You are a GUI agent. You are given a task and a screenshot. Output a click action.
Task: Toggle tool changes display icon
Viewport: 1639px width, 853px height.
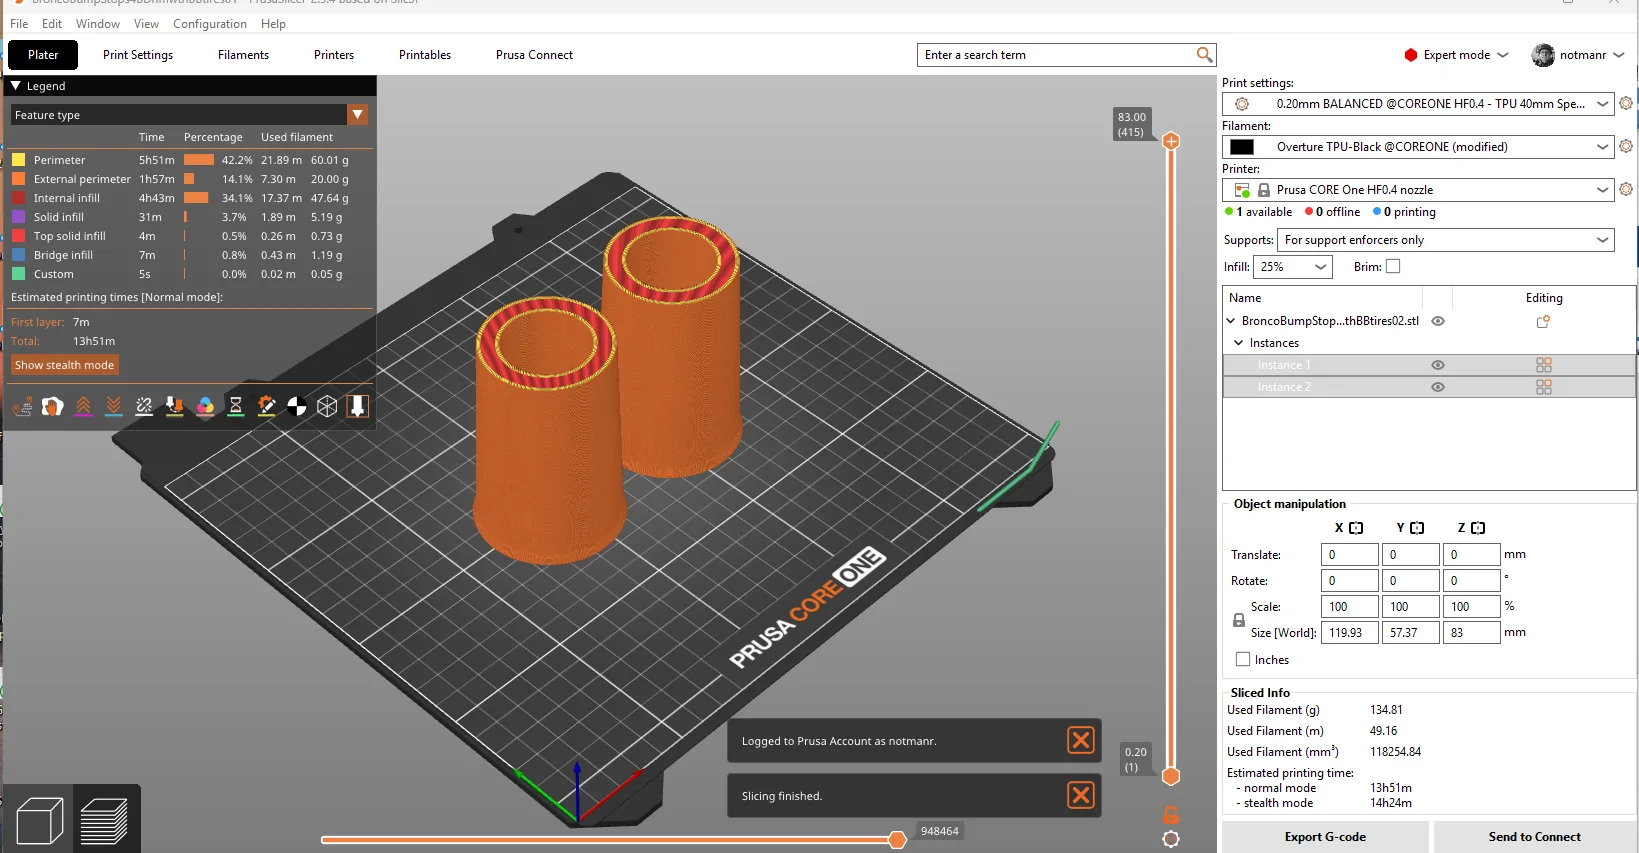[175, 405]
